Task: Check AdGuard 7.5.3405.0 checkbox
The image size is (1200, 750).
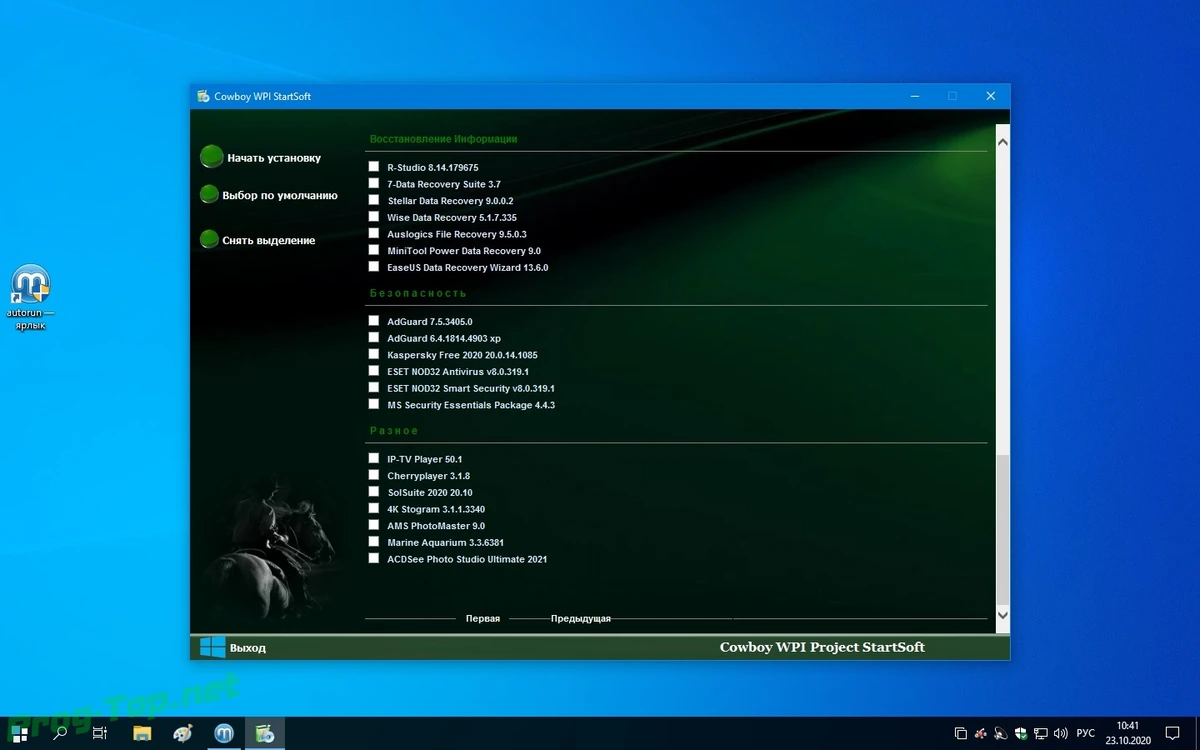Action: pos(374,321)
